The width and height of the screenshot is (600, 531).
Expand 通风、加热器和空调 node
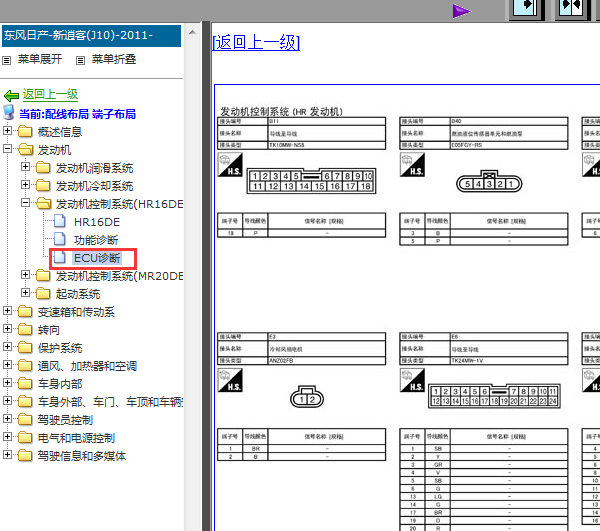pos(7,364)
